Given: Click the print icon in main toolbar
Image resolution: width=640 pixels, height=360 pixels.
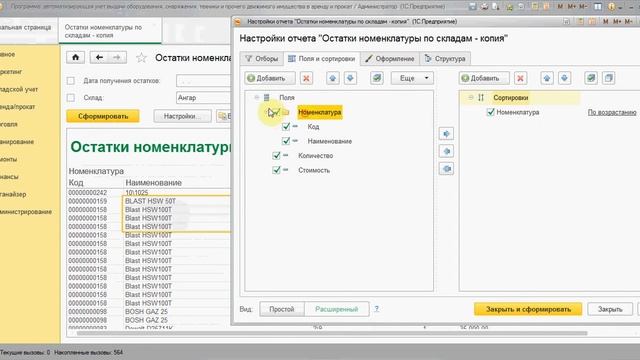Looking at the screenshot, I should (x=484, y=7).
